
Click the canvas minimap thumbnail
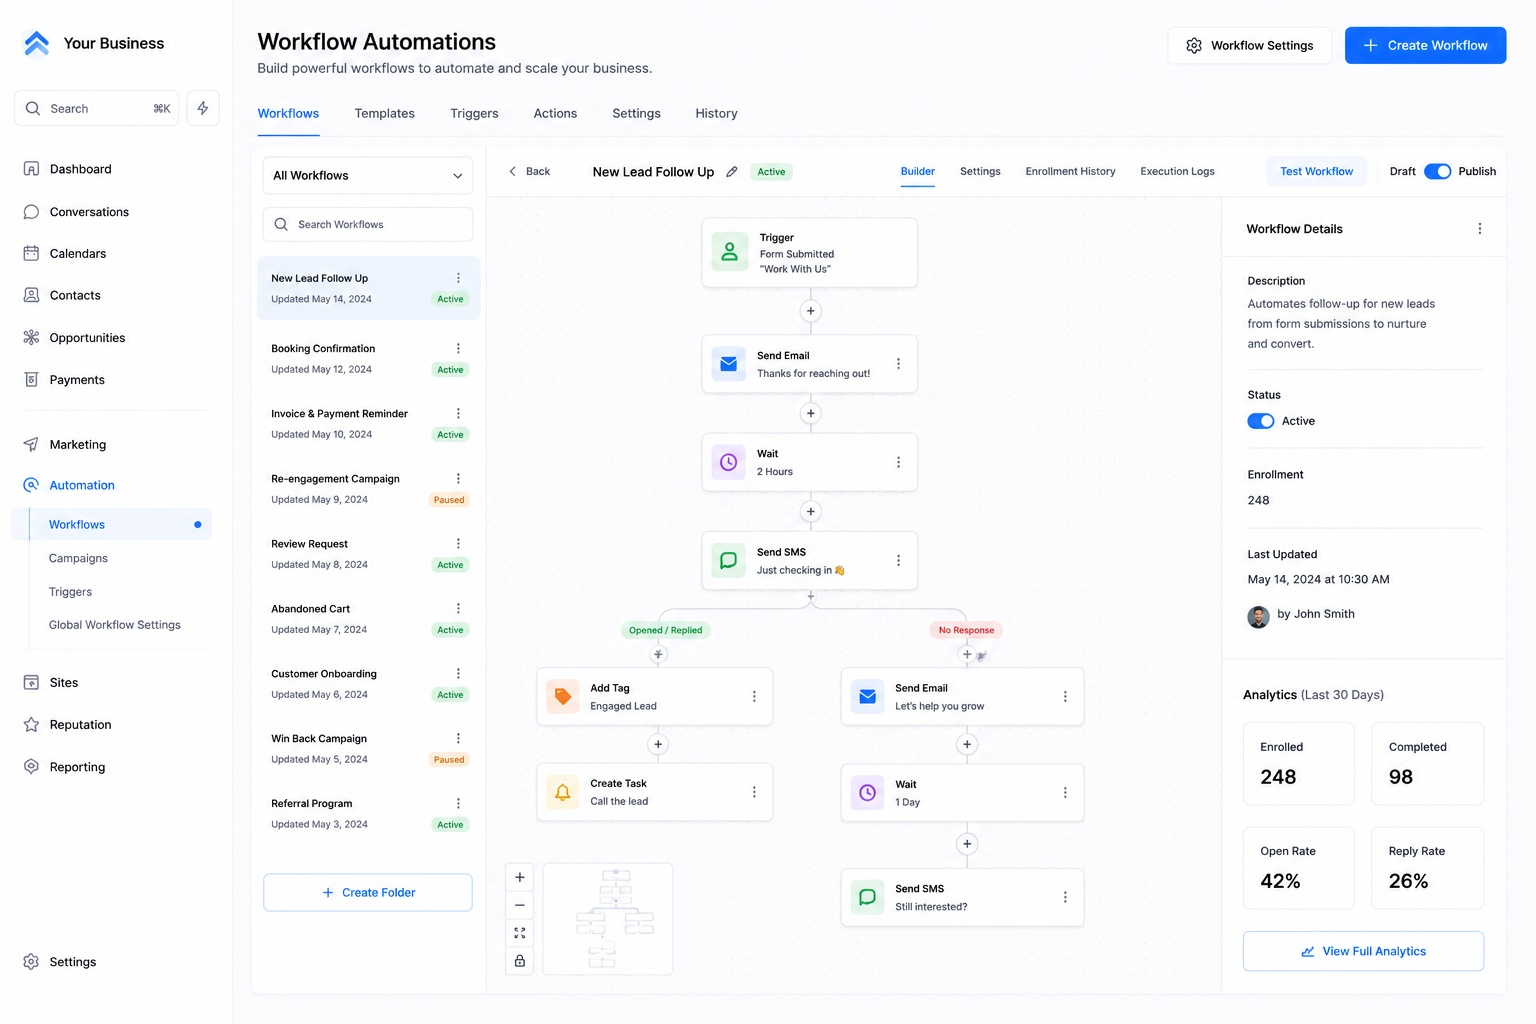pos(608,919)
